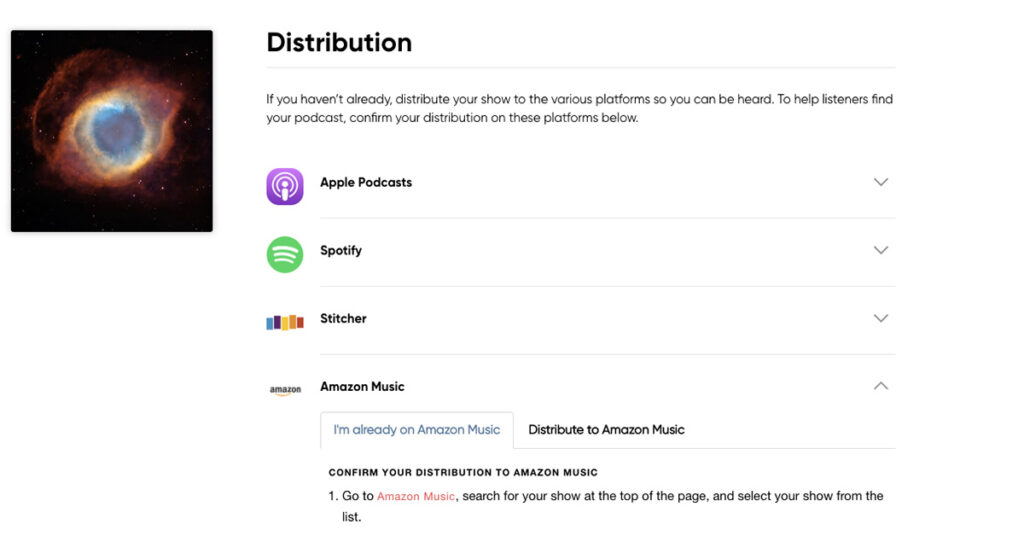Click the Amazon logo icon
The height and width of the screenshot is (536, 1024).
285,390
